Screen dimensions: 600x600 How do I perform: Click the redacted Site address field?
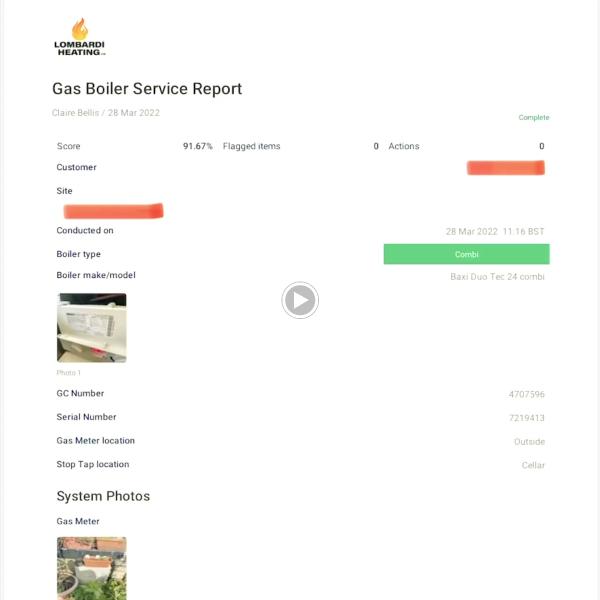113,211
